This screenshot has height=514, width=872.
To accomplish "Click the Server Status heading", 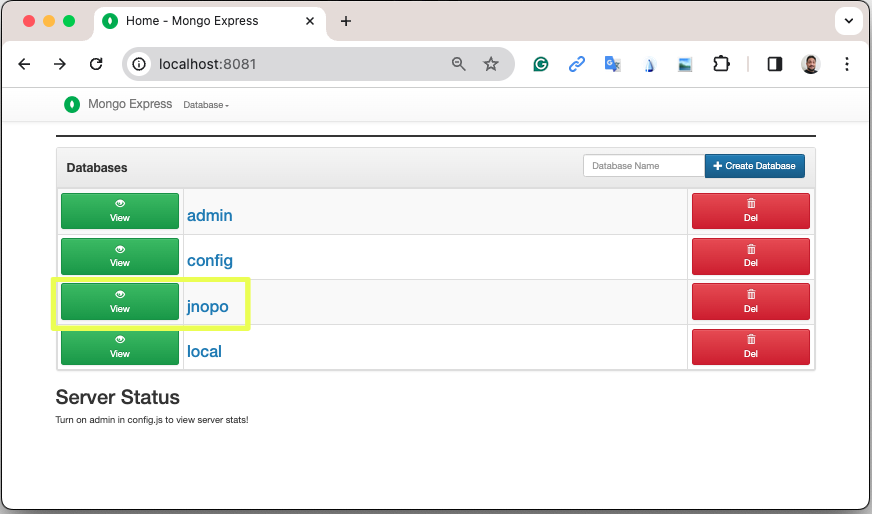I will pos(117,397).
